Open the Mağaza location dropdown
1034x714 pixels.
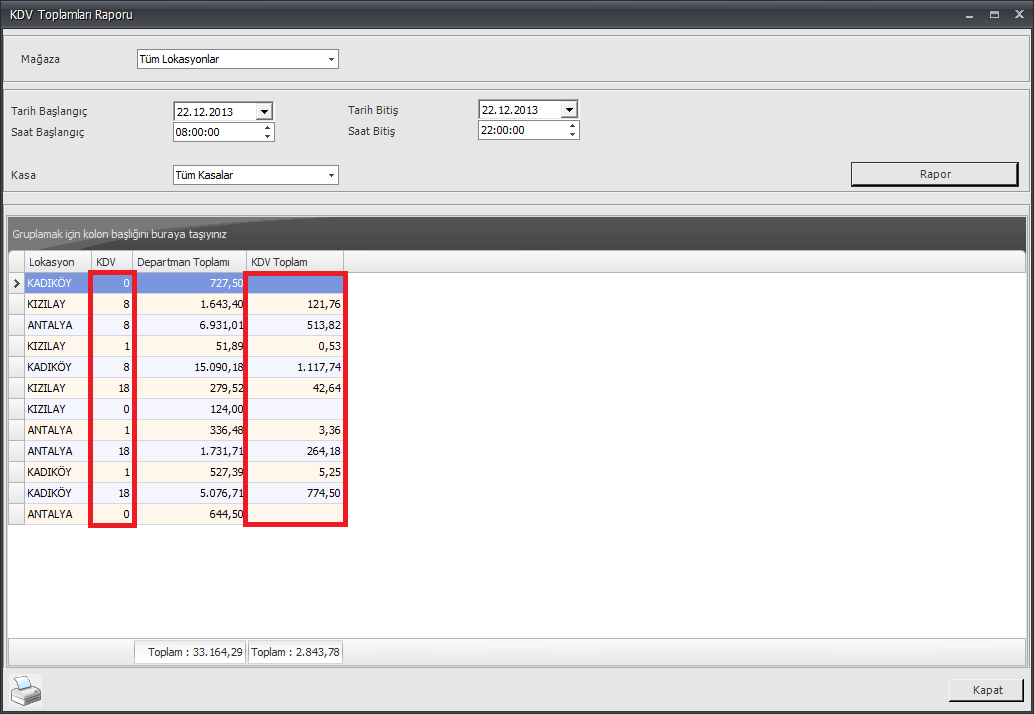(x=331, y=60)
